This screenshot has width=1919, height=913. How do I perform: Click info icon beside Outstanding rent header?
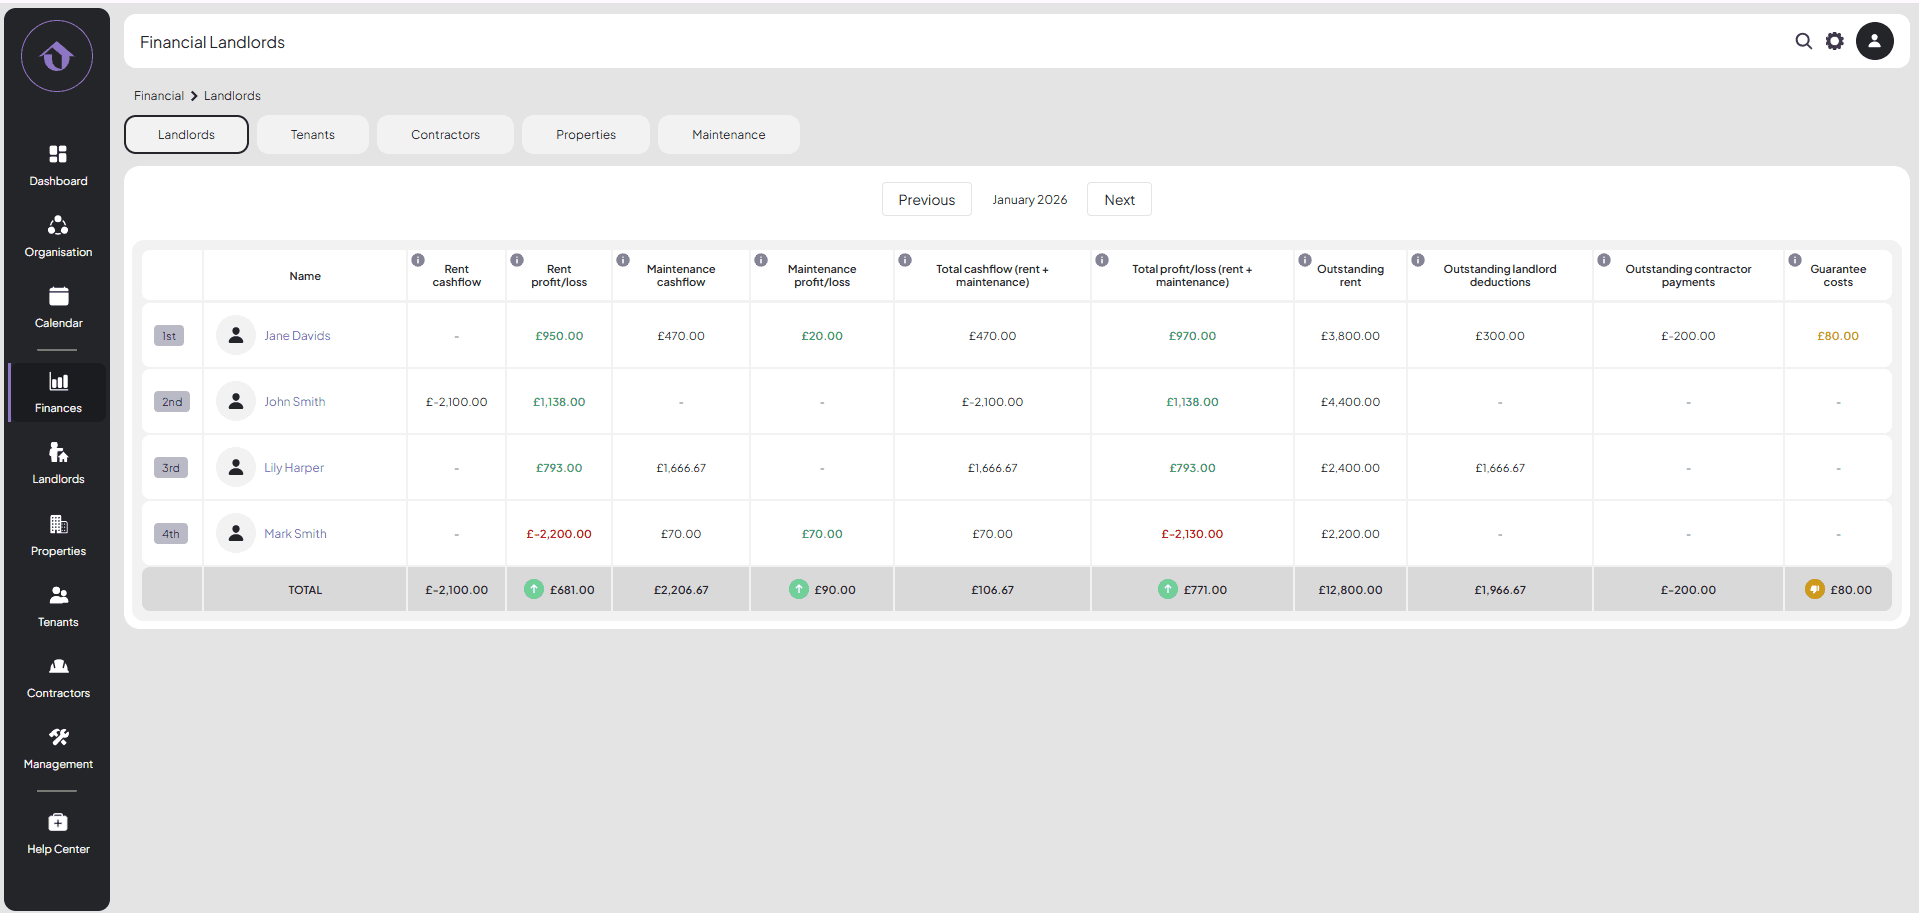point(1305,260)
